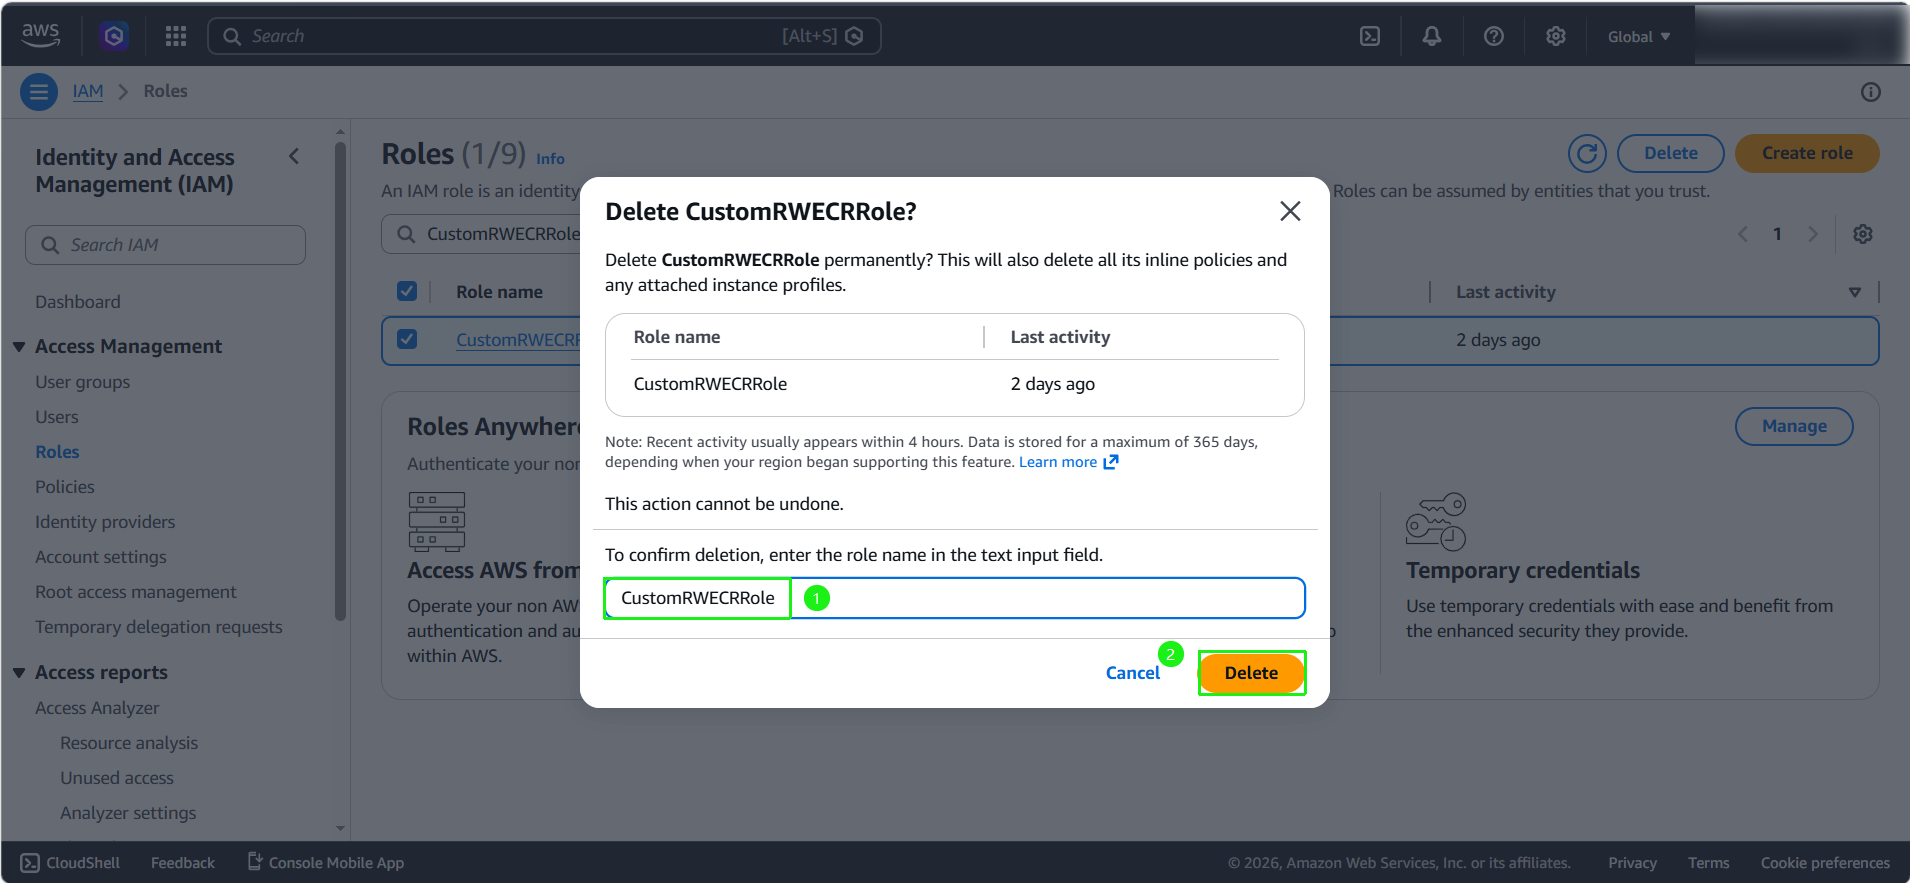
Task: Select CustomRWECRRole cell in dialog table
Action: point(710,384)
